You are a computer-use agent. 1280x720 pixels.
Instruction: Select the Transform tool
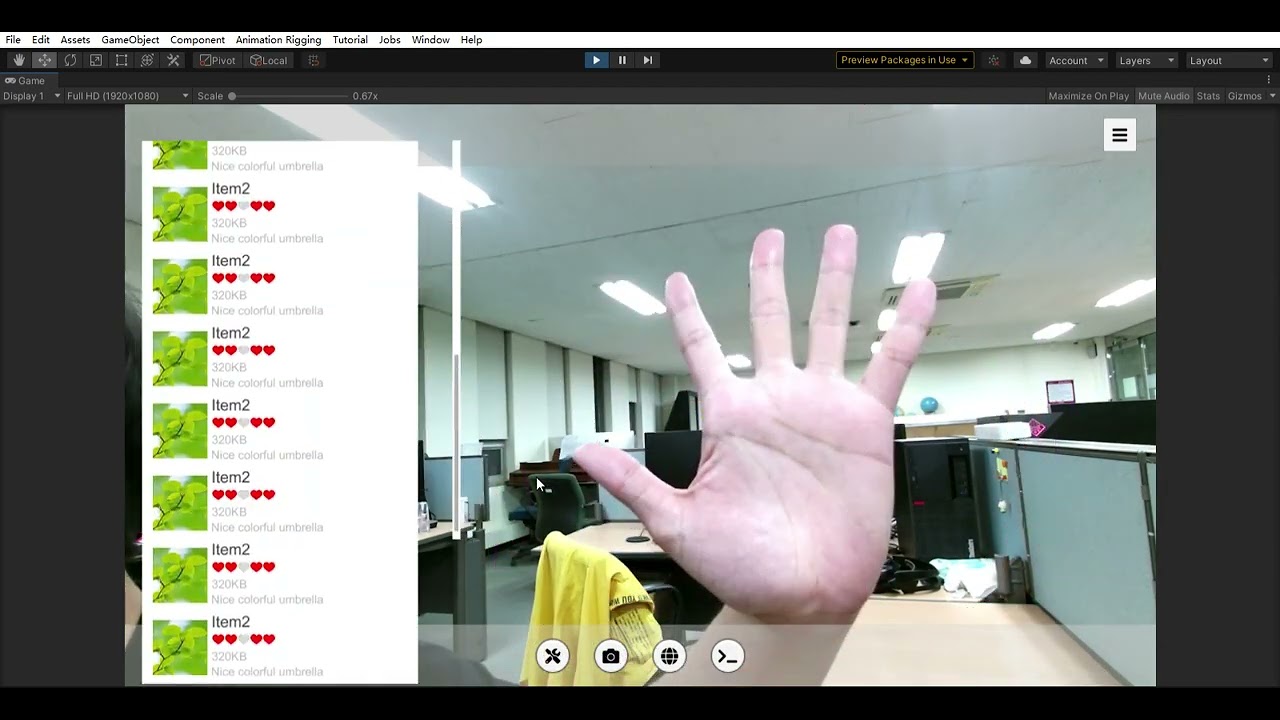pos(147,60)
